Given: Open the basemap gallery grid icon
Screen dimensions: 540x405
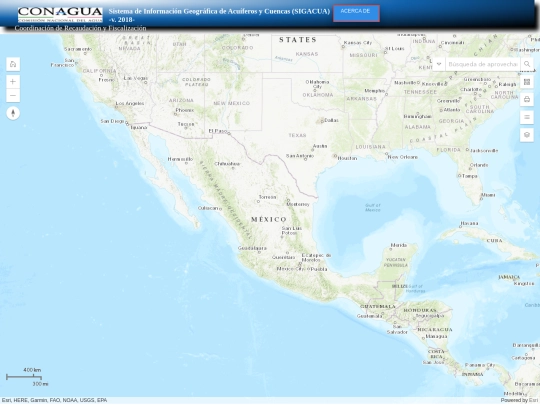Looking at the screenshot, I should 527,82.
